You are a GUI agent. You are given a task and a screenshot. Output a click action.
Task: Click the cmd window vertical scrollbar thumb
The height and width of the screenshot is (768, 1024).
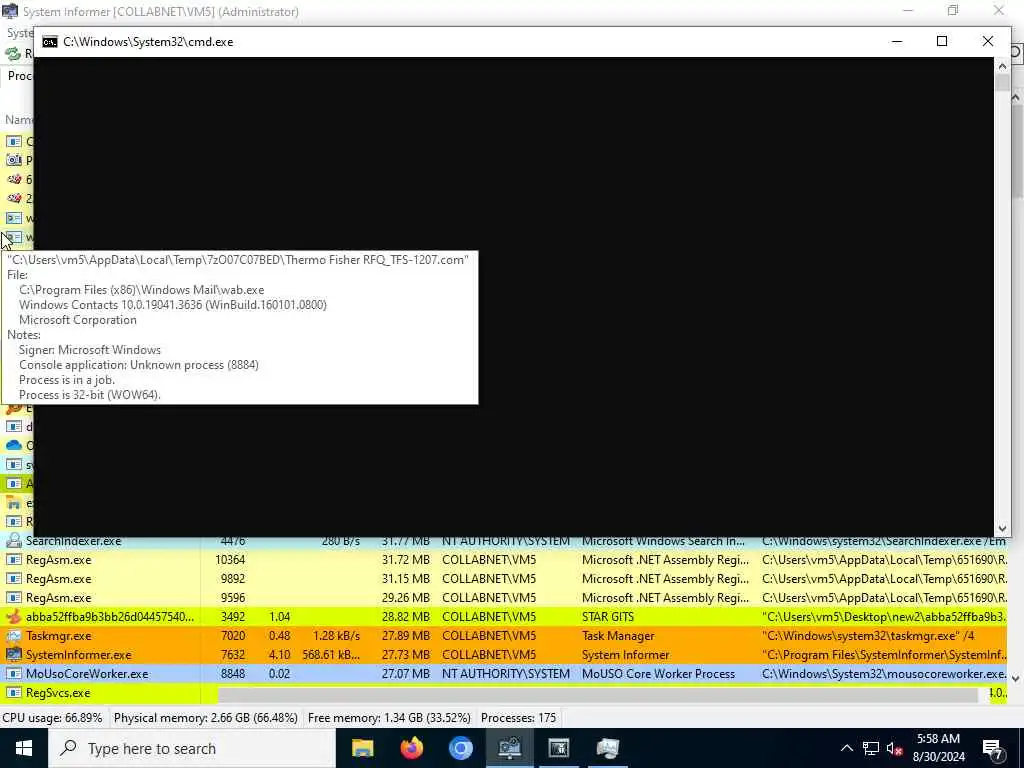click(x=1002, y=84)
